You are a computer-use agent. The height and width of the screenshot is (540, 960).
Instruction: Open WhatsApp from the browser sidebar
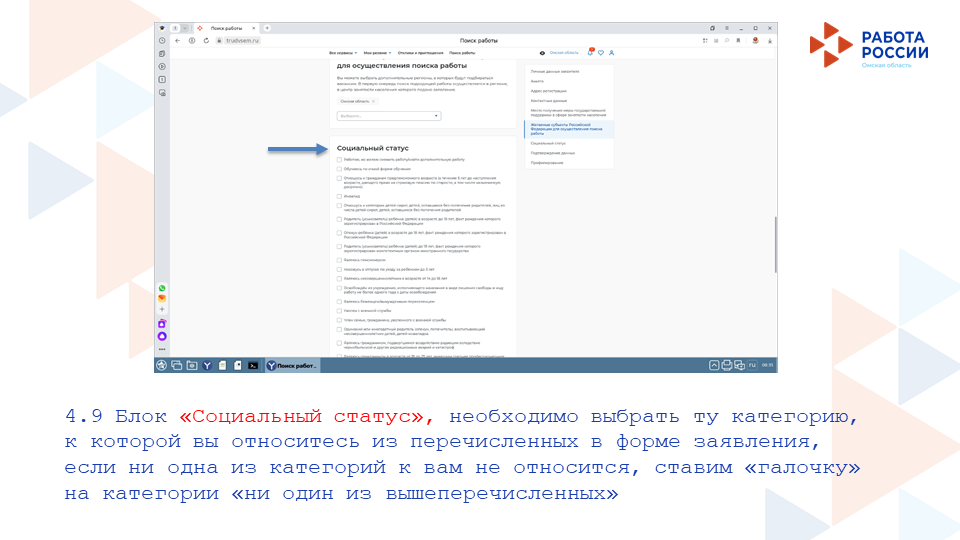[x=162, y=288]
